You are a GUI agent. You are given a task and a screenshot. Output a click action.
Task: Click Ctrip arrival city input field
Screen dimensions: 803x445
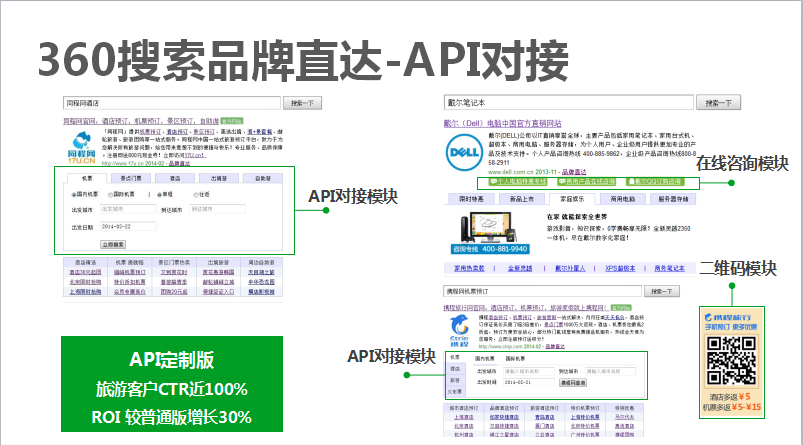tap(610, 371)
